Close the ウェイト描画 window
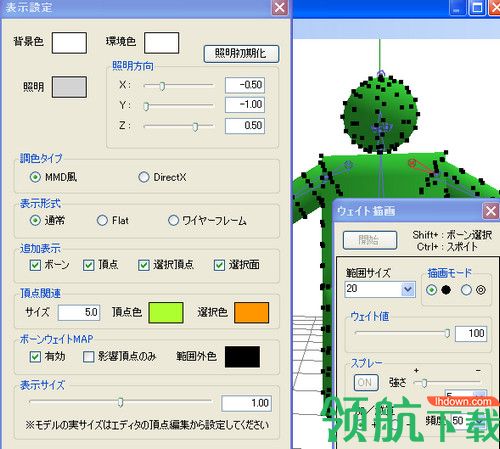 click(x=491, y=211)
